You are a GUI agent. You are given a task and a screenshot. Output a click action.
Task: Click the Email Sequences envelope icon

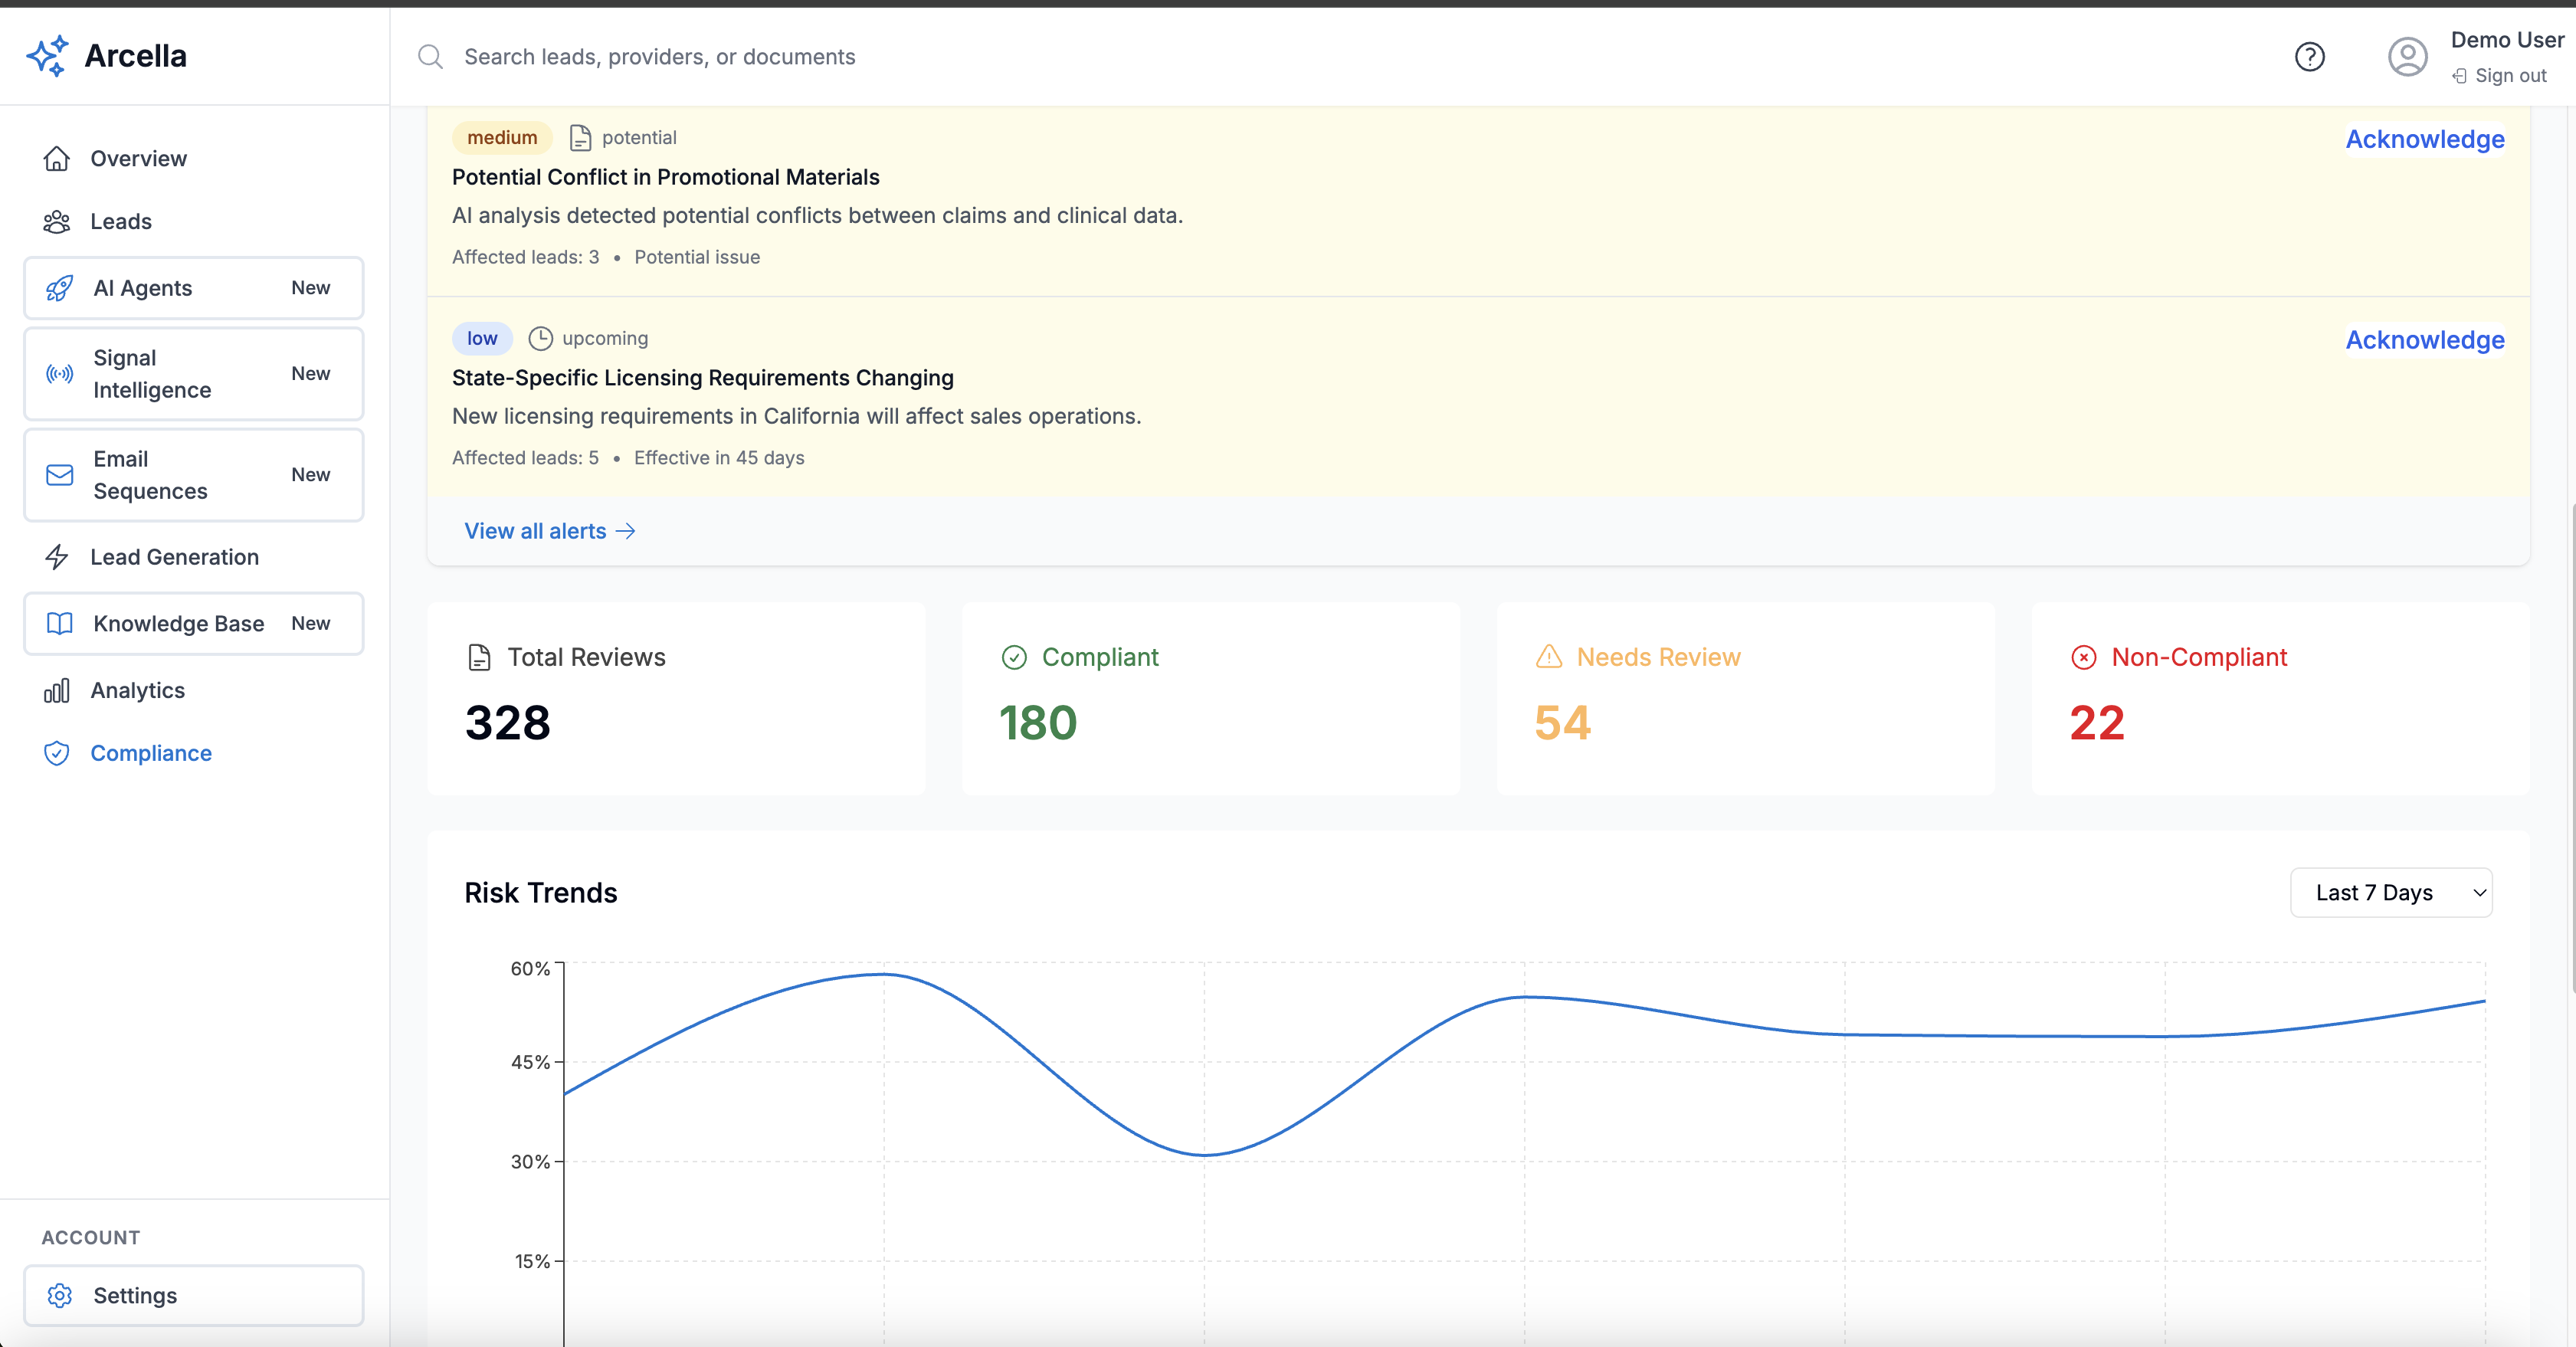tap(60, 475)
